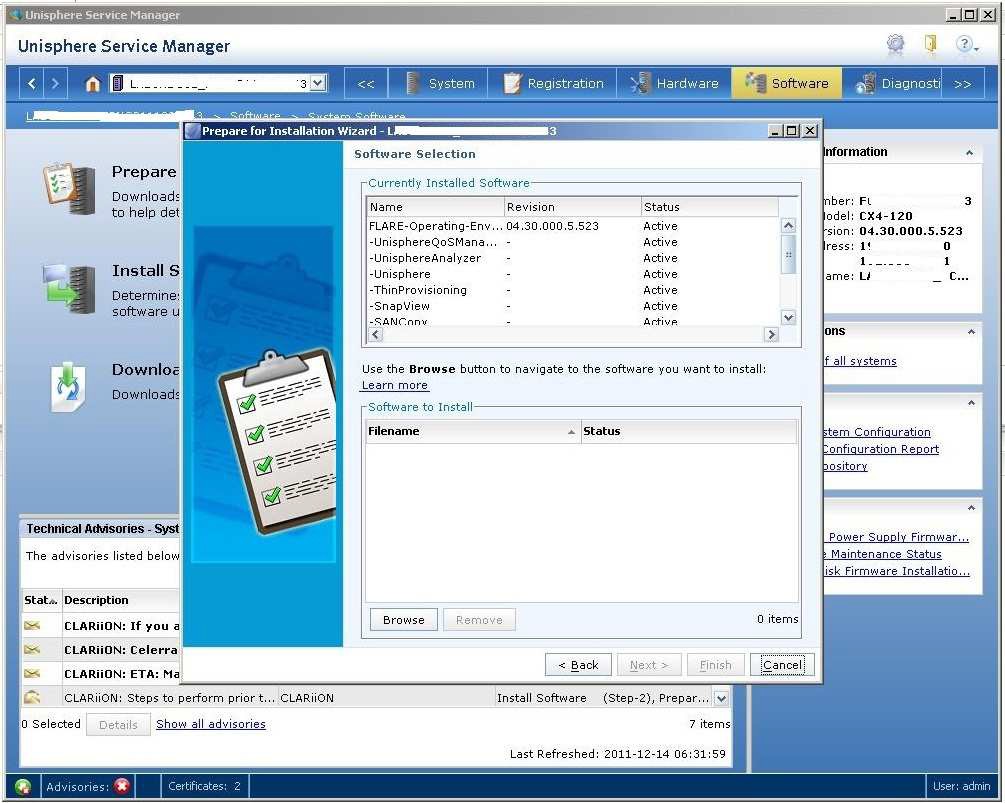Click the envelope icon beside 'CLARiiON: ETA: Ma'
This screenshot has width=1005, height=803.
pos(32,674)
